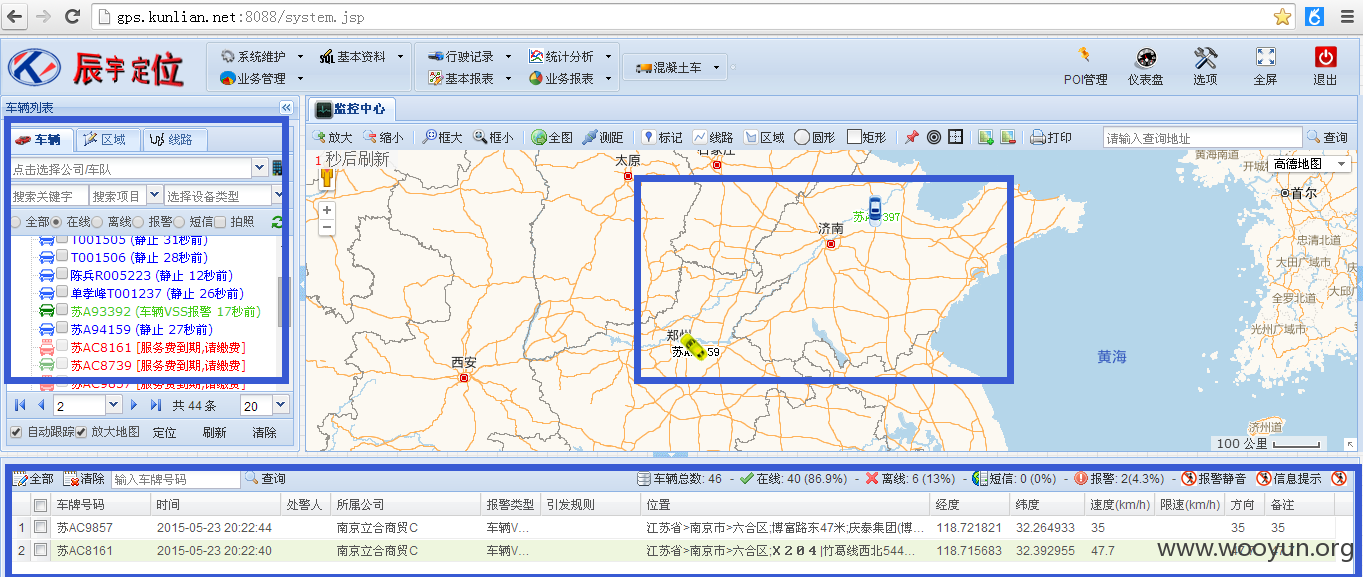1363x577 pixels.
Task: Click 查询 next to address search
Action: tap(1327, 137)
